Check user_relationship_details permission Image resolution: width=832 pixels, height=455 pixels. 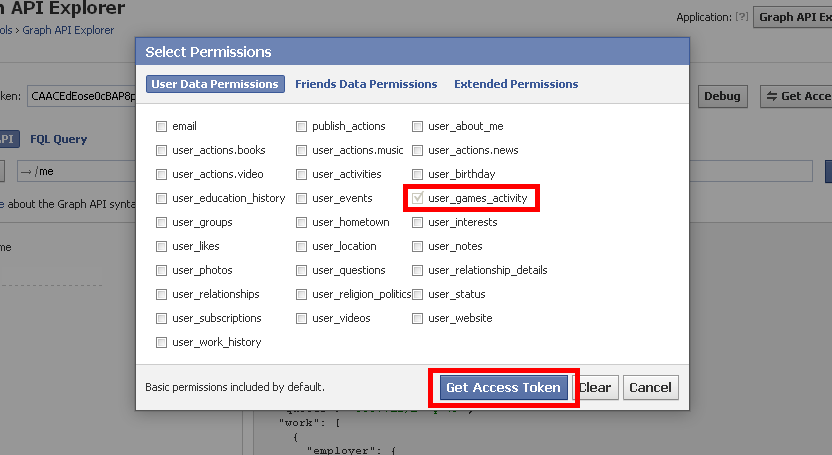pyautogui.click(x=418, y=270)
